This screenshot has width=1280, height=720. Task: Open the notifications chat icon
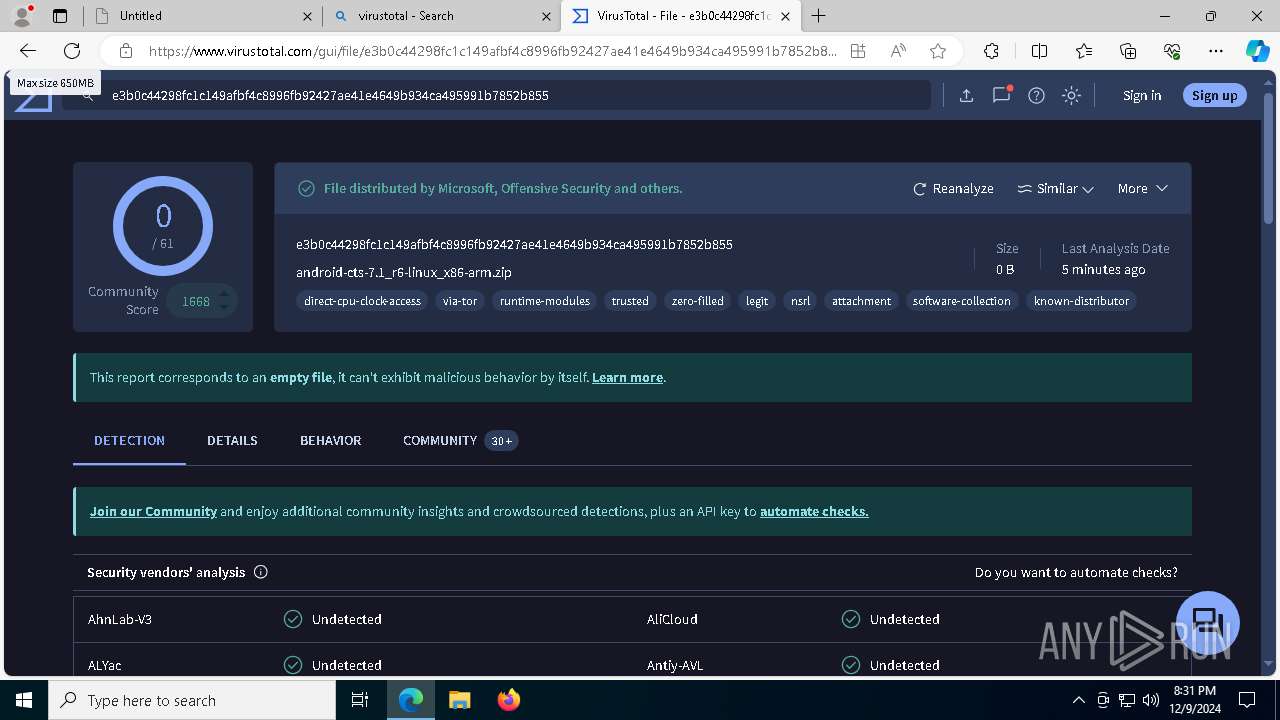pos(1001,95)
